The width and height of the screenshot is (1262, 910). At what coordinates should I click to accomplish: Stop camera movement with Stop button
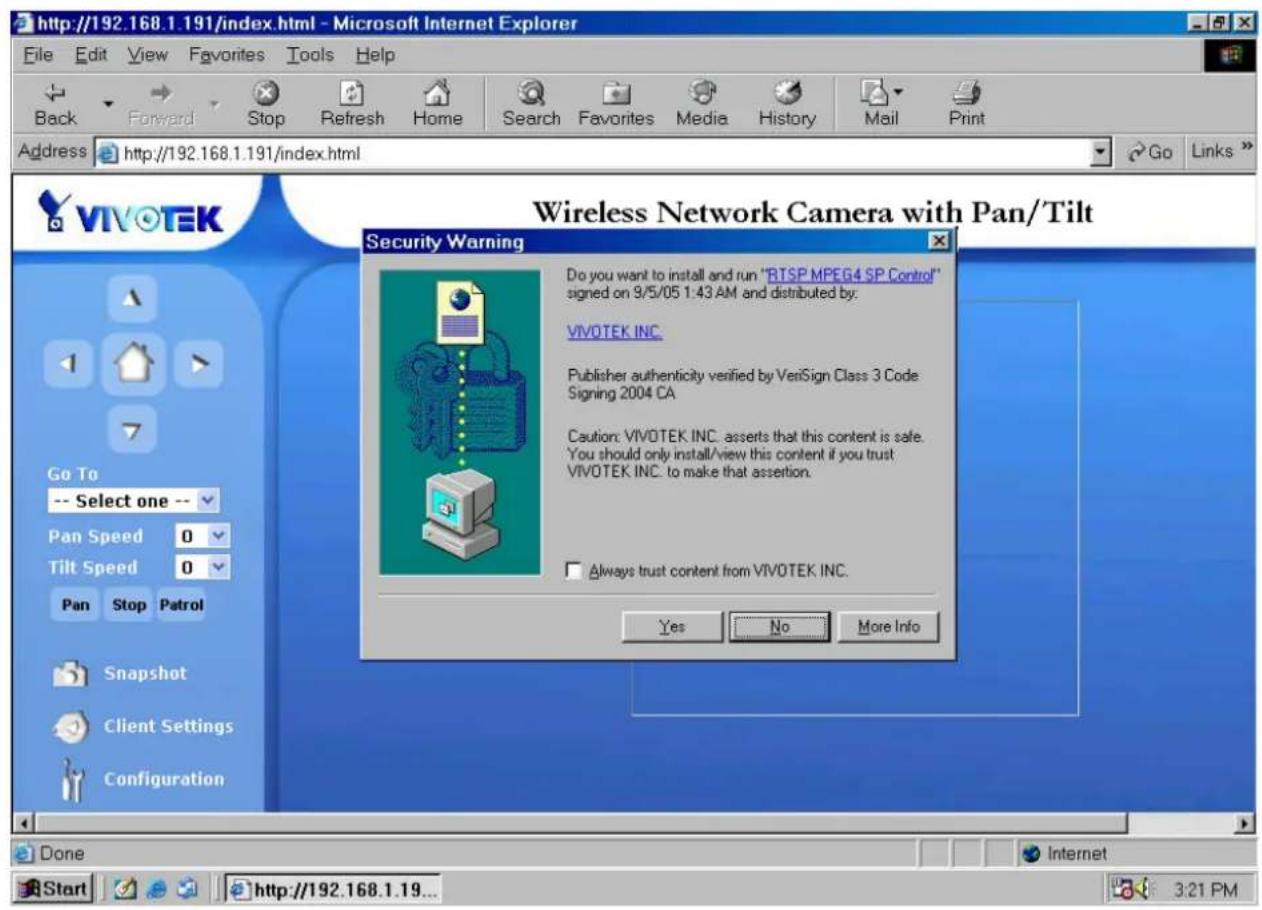[129, 605]
